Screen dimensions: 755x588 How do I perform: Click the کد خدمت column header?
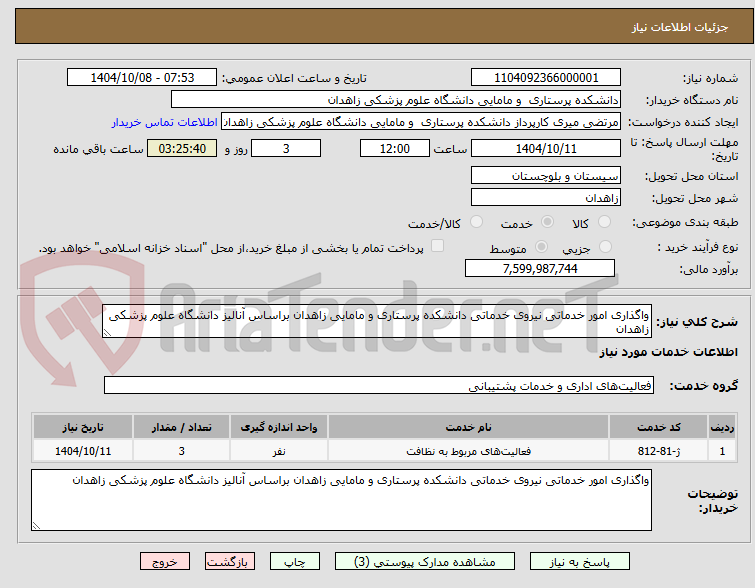659,427
